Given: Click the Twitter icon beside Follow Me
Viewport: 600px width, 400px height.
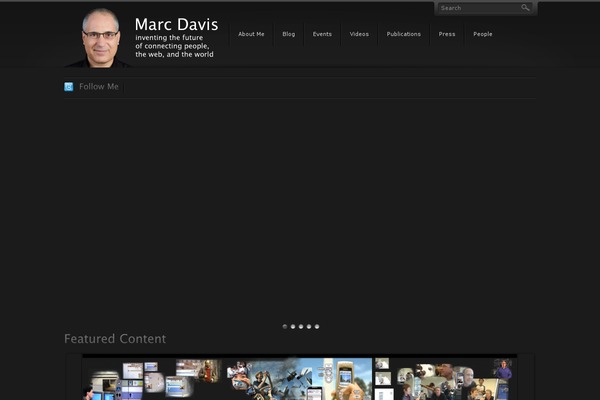Looking at the screenshot, I should [x=68, y=87].
